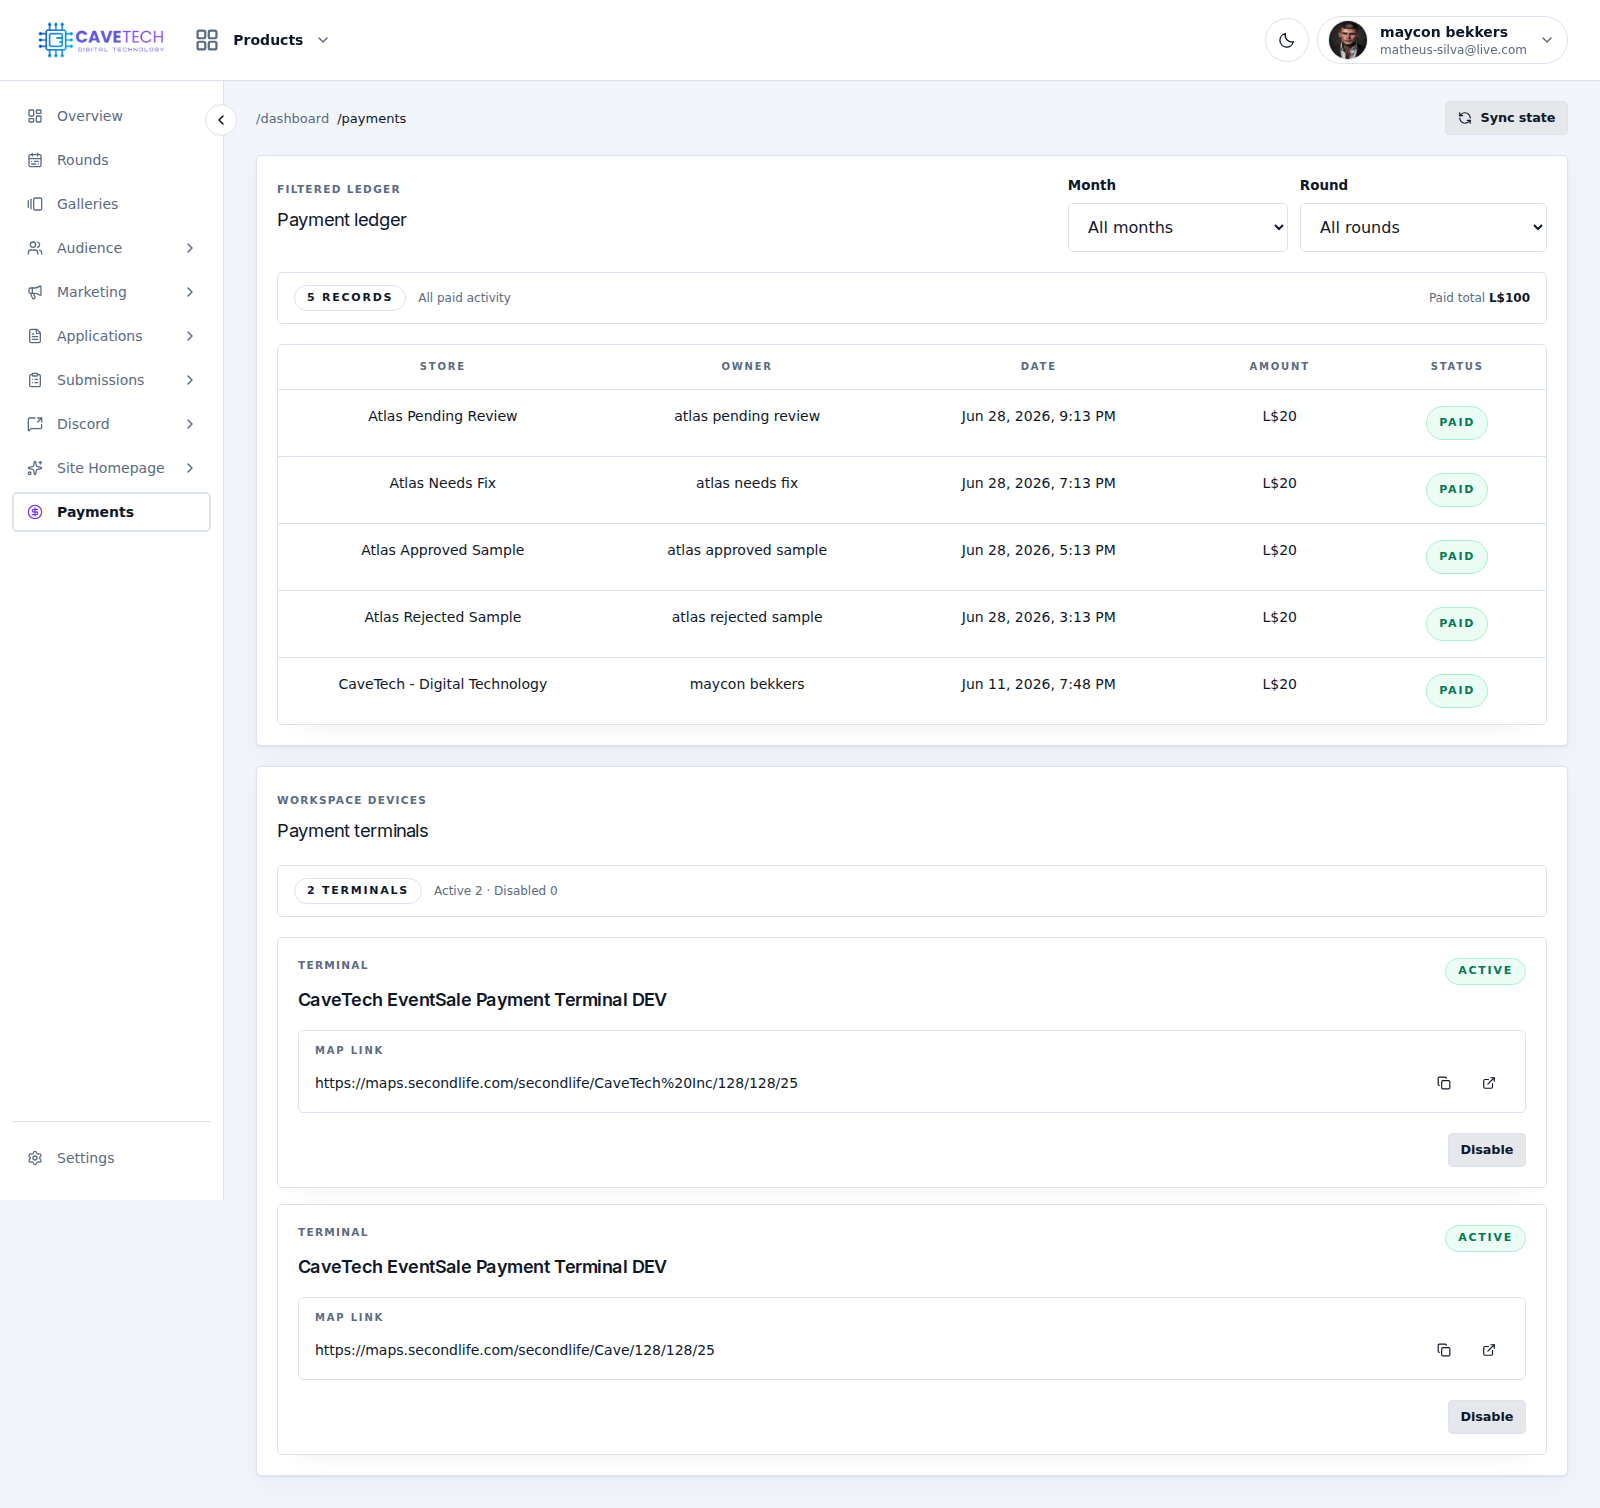Copy the CaveTech%20Inc map link
Viewport: 1600px width, 1508px height.
coord(1444,1083)
